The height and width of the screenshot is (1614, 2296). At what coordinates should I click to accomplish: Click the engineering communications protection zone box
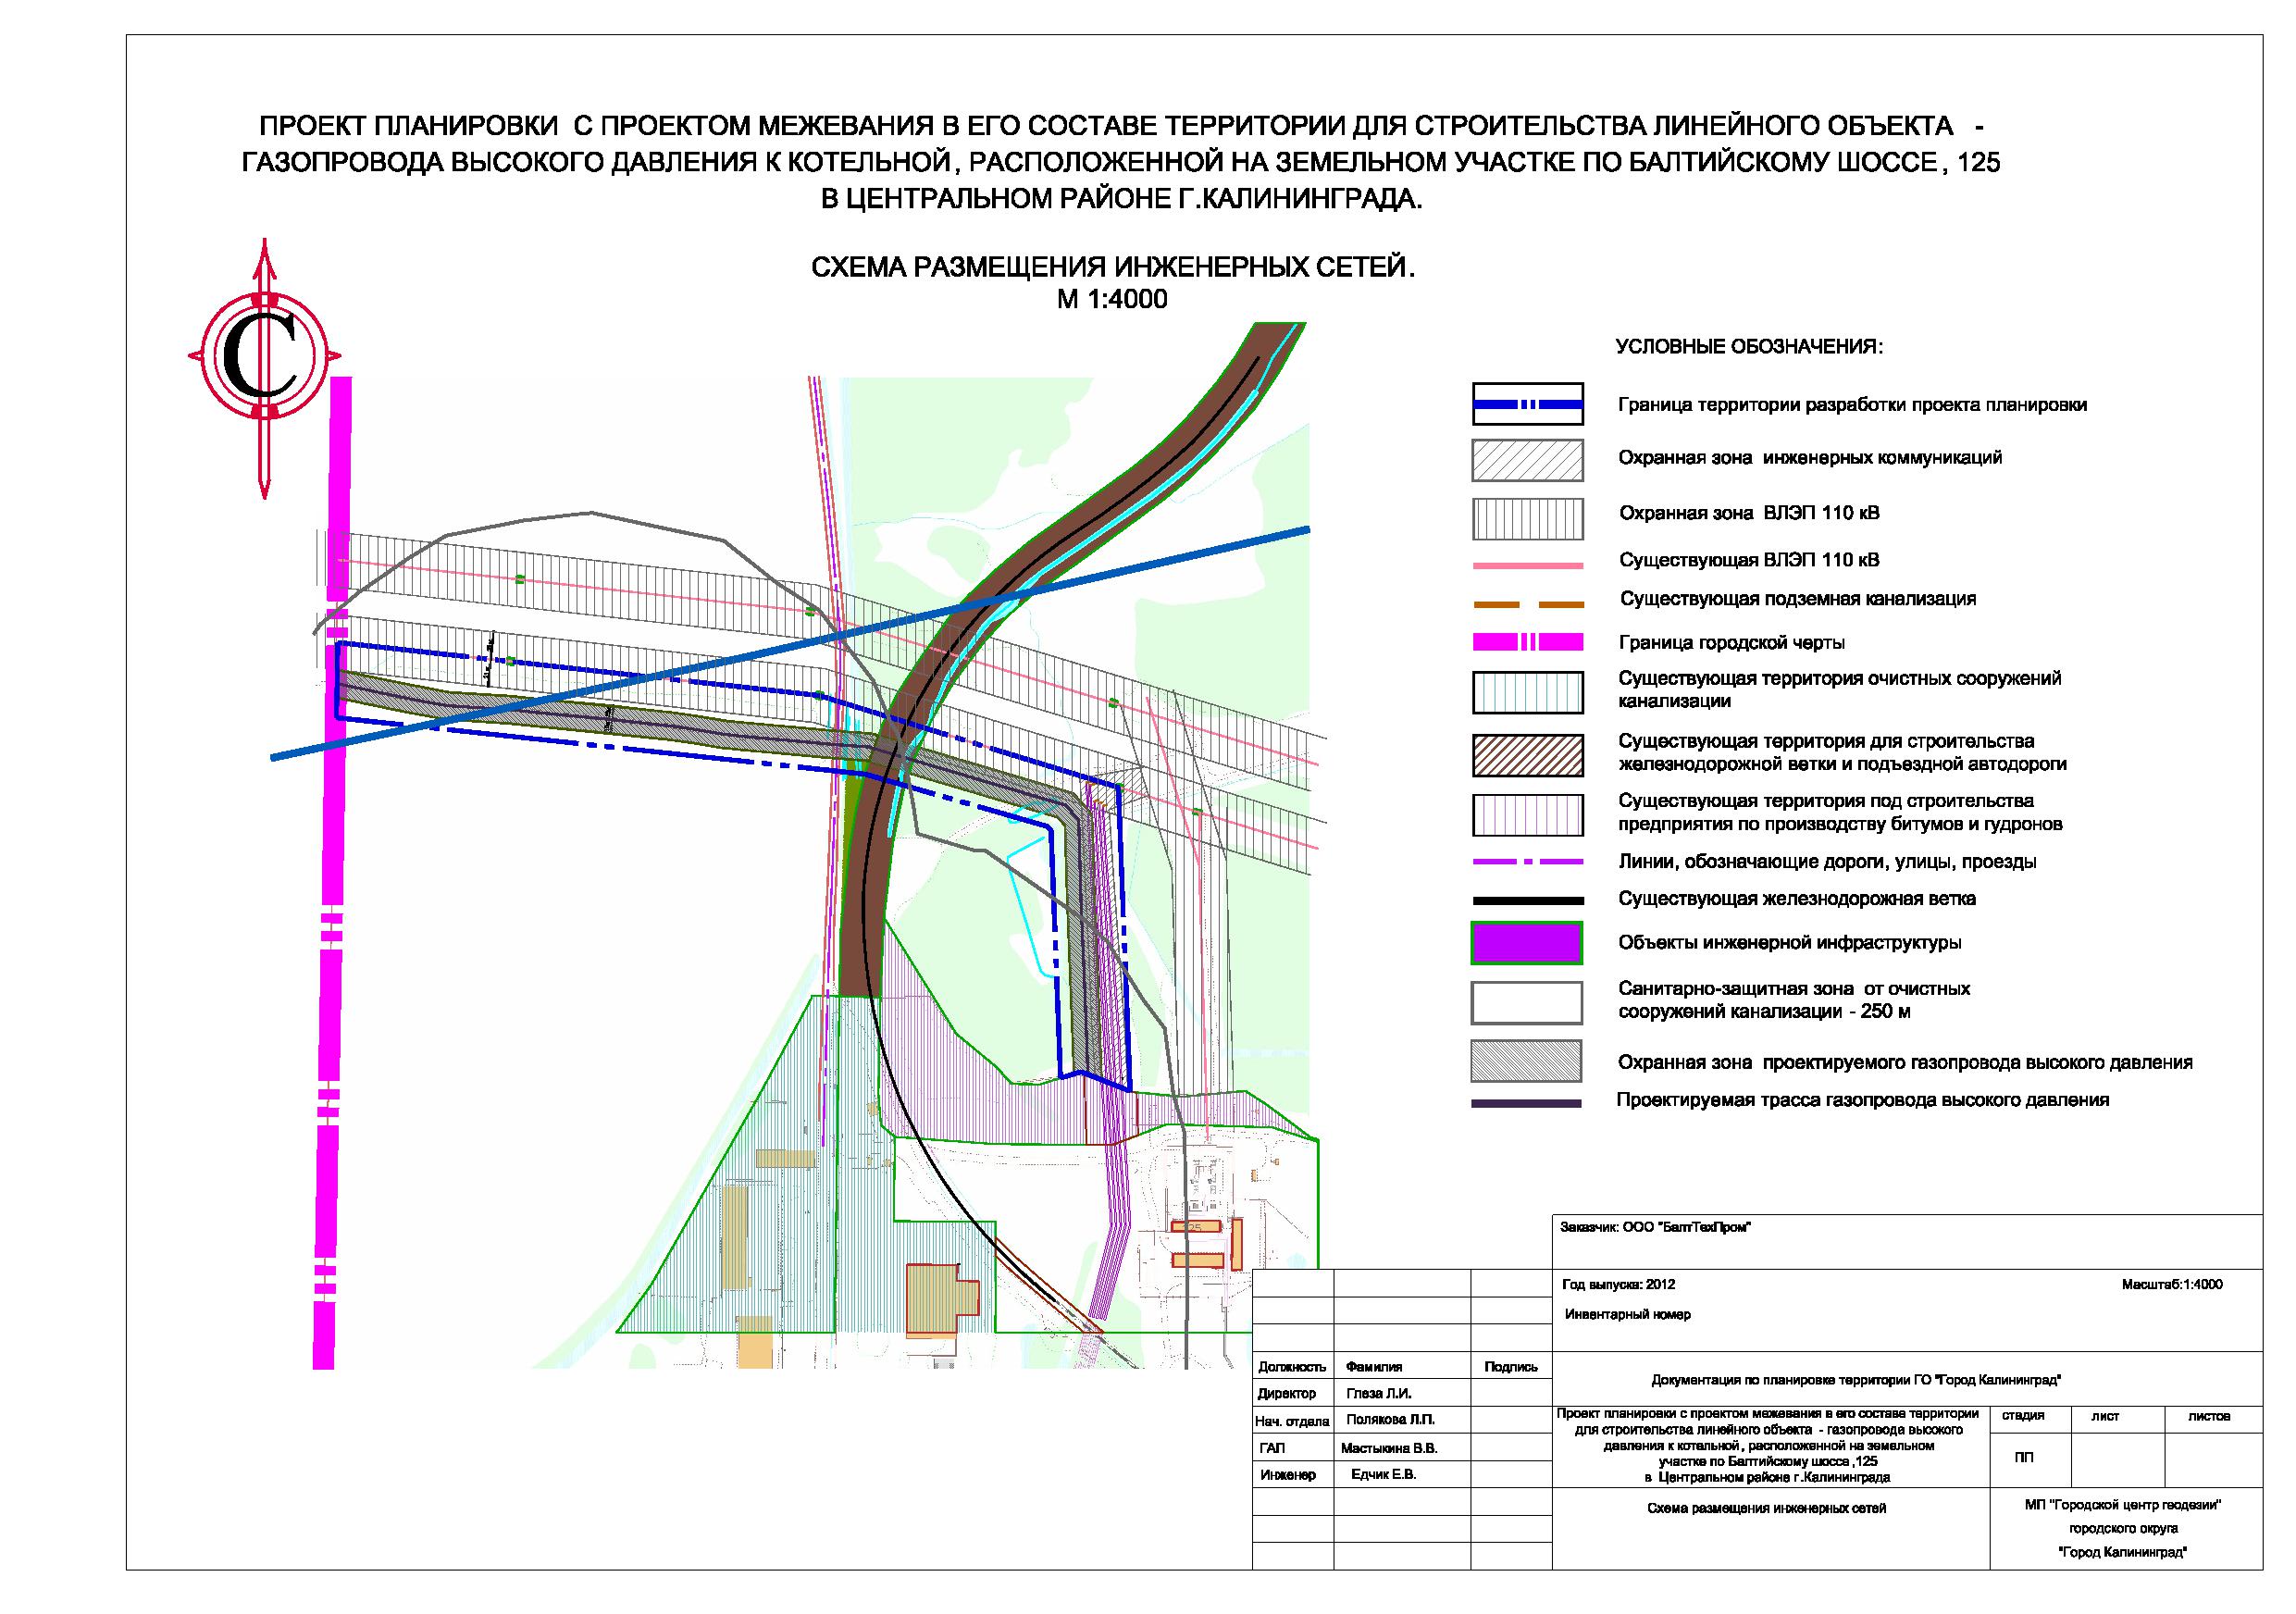coord(1526,461)
